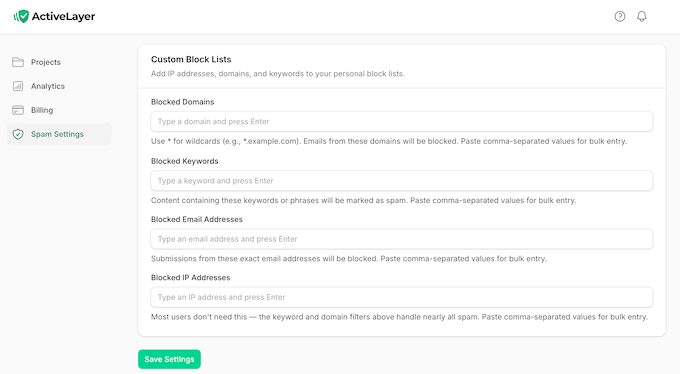Click the wildcard hint text under domains

pyautogui.click(x=389, y=141)
